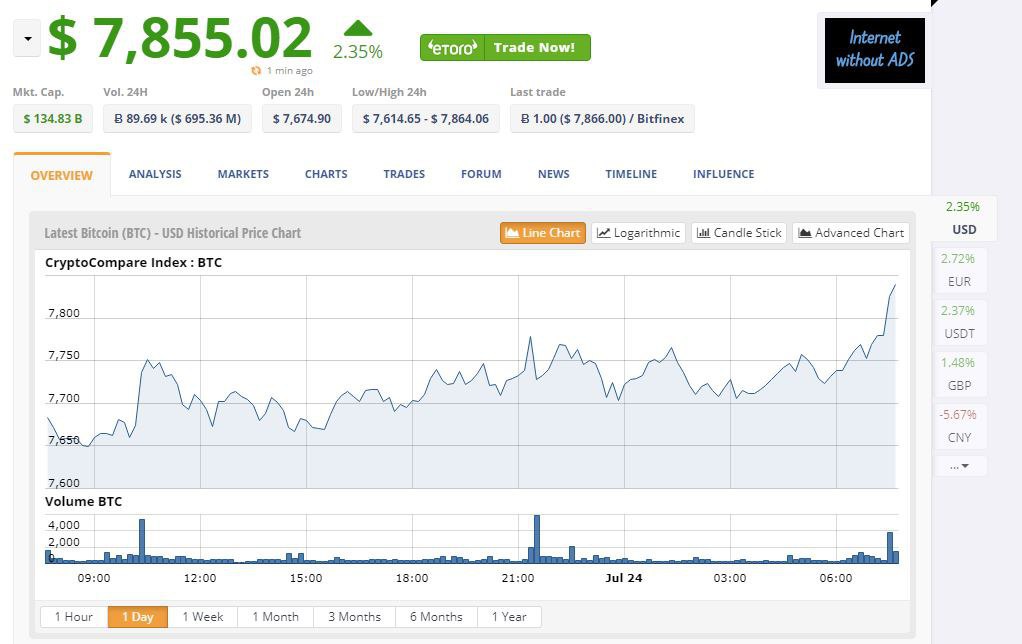This screenshot has height=644, width=1022.
Task: Switch chart to Candle Stick view
Action: point(739,233)
